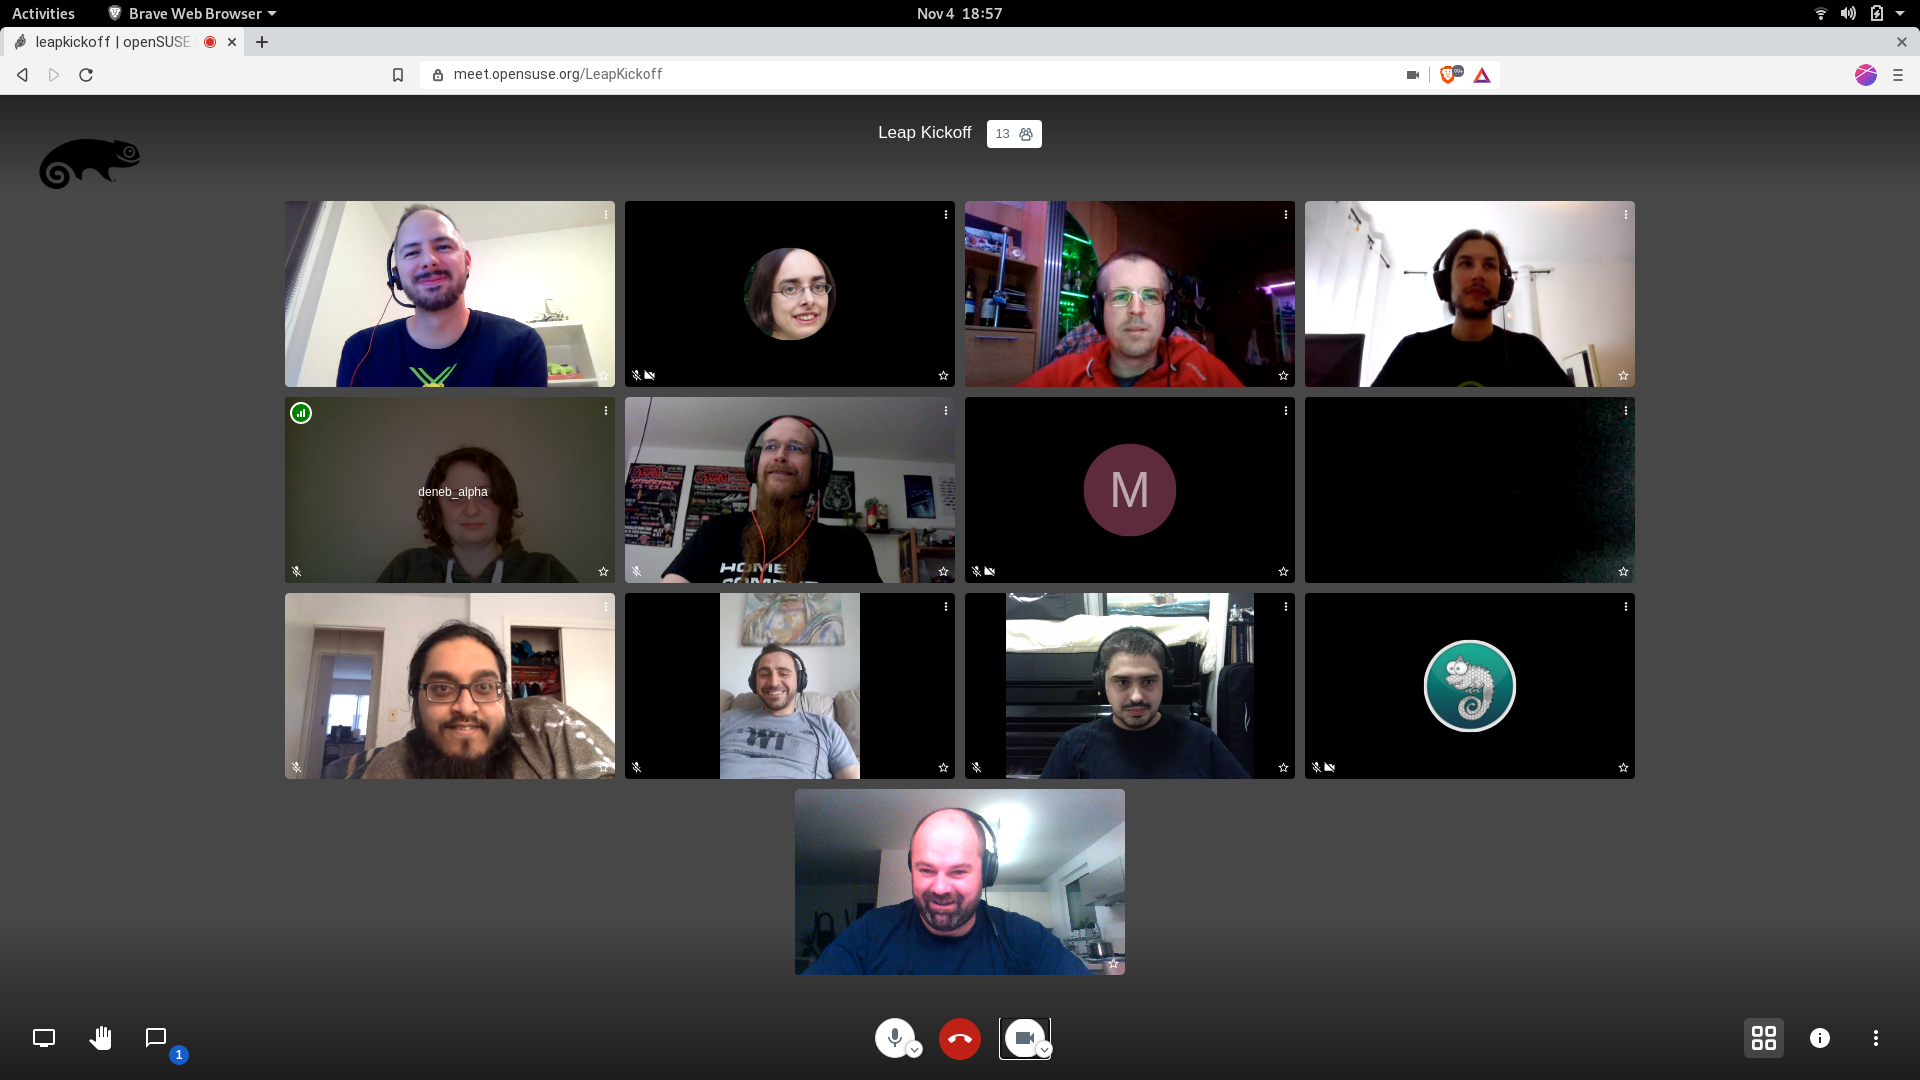Image resolution: width=1920 pixels, height=1080 pixels.
Task: Toggle the camera on/off
Action: point(1026,1038)
